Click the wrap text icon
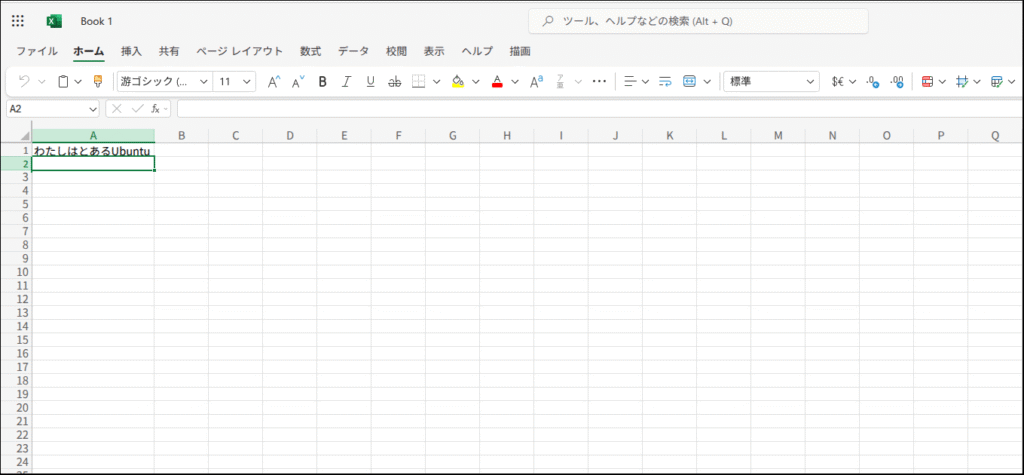 [x=665, y=82]
